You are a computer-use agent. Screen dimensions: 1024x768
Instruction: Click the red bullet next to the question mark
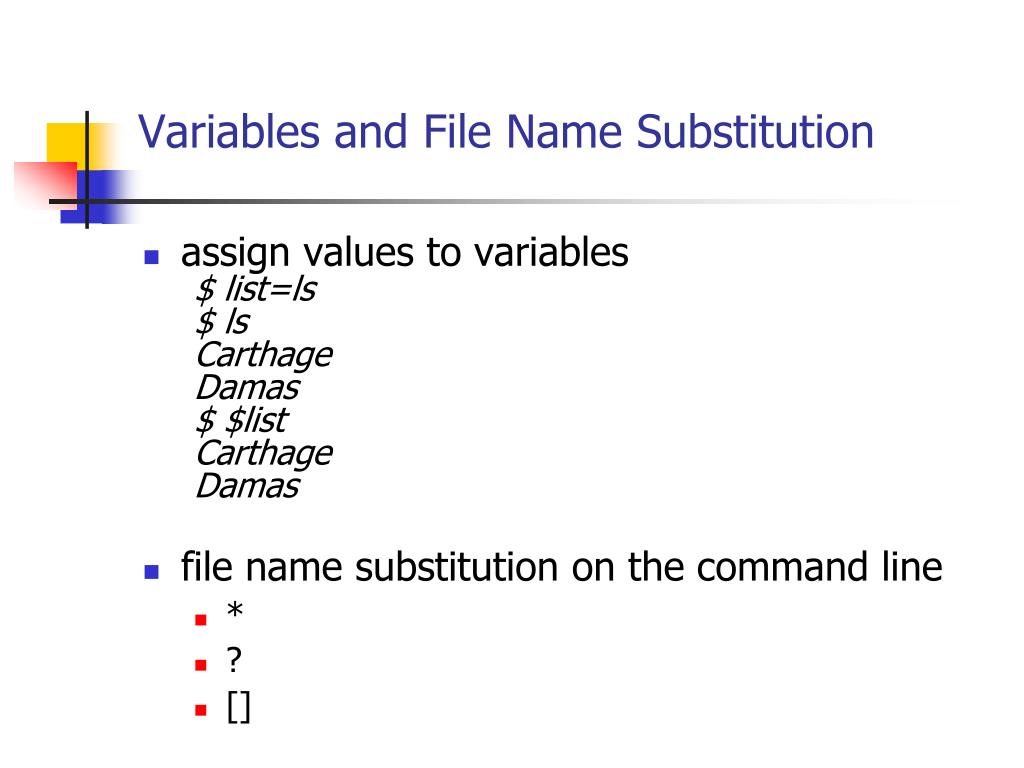point(200,664)
